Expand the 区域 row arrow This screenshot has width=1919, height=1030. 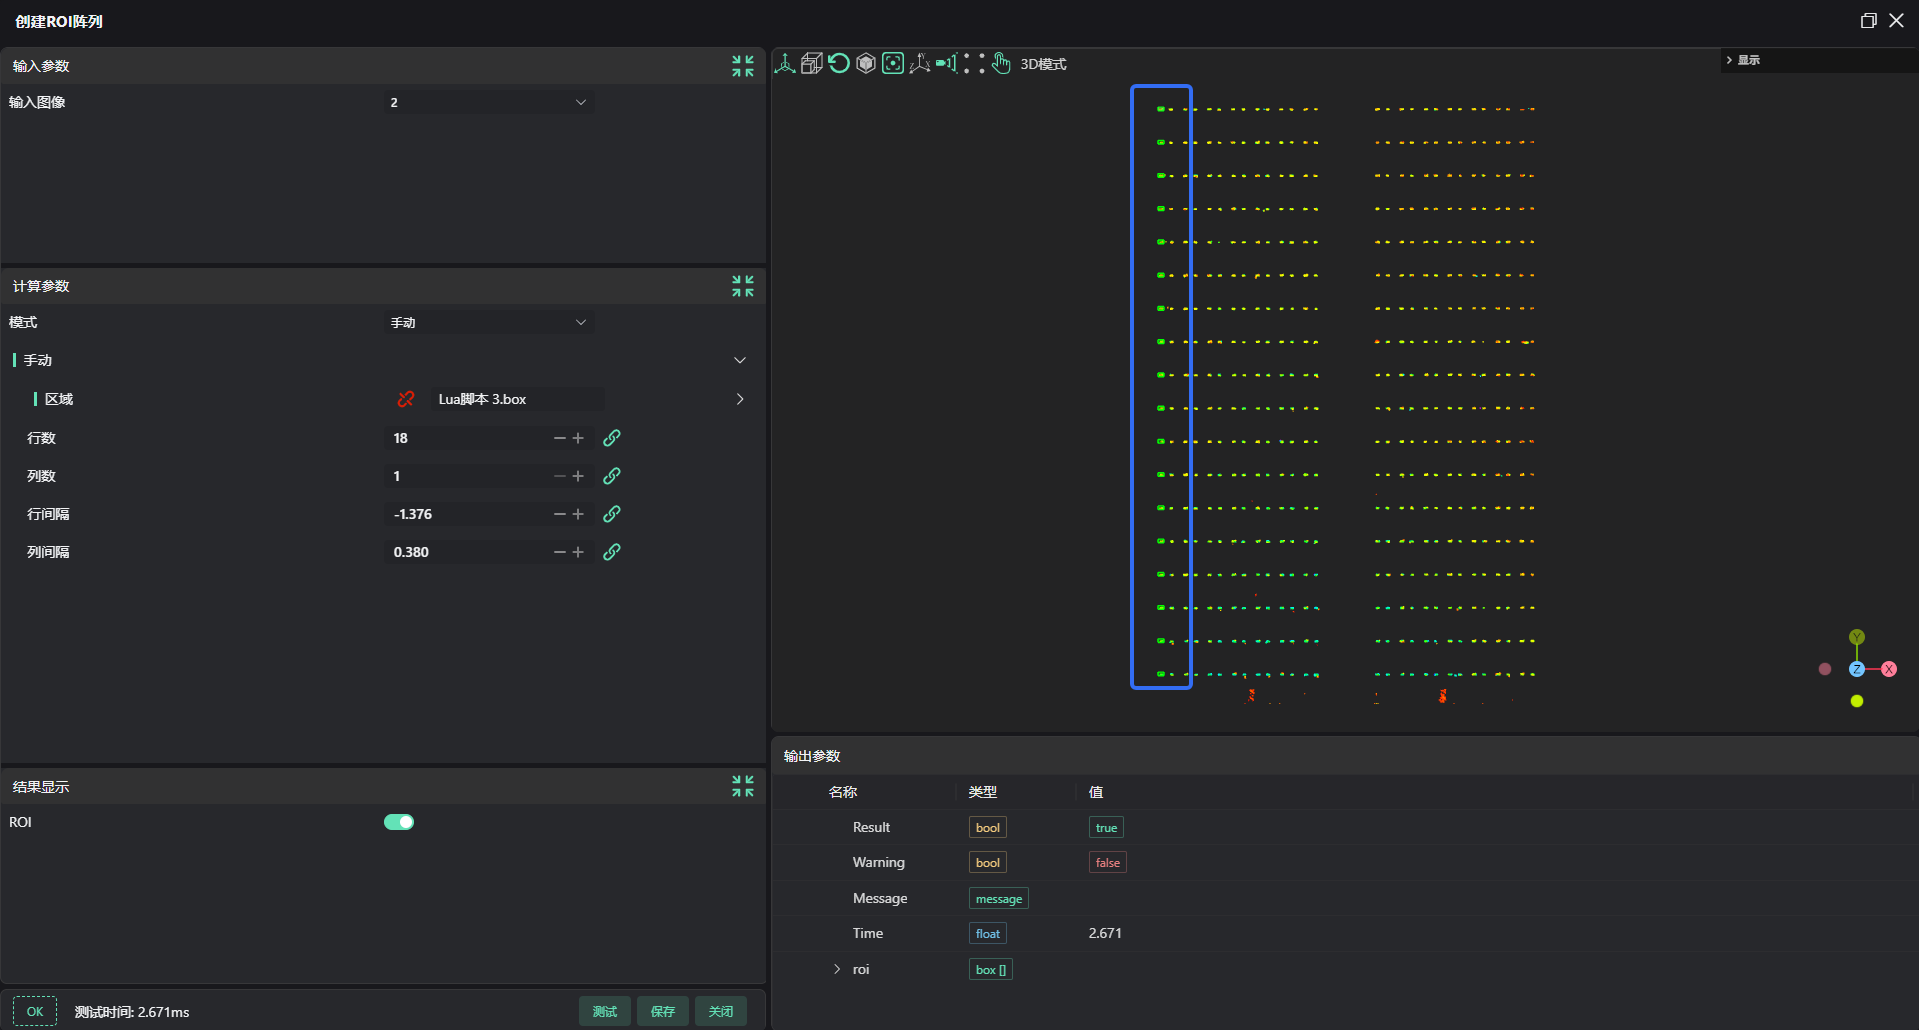pos(740,399)
